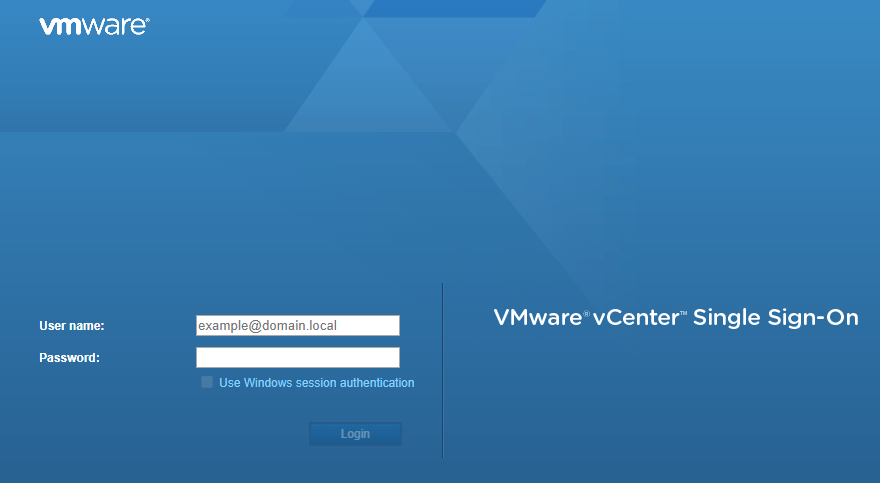Click into the Password input field
The width and height of the screenshot is (880, 483).
click(x=297, y=358)
